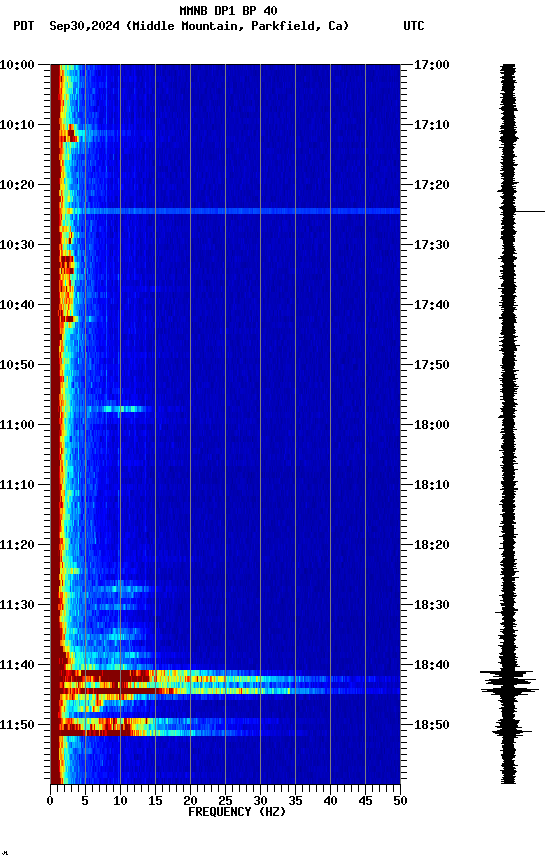This screenshot has width=552, height=864.
Task: Click the 35 Hz frequency axis label
Action: (x=295, y=801)
